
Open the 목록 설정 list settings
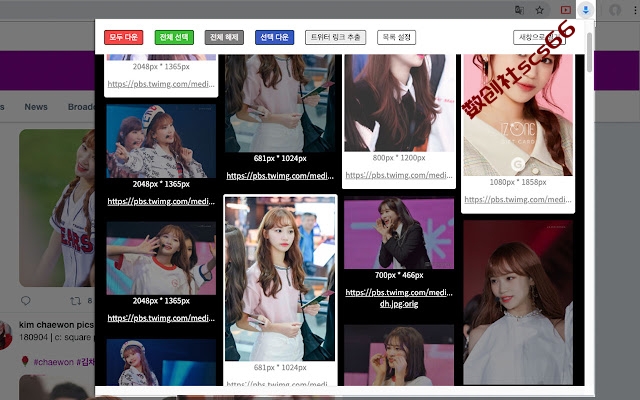pyautogui.click(x=396, y=37)
